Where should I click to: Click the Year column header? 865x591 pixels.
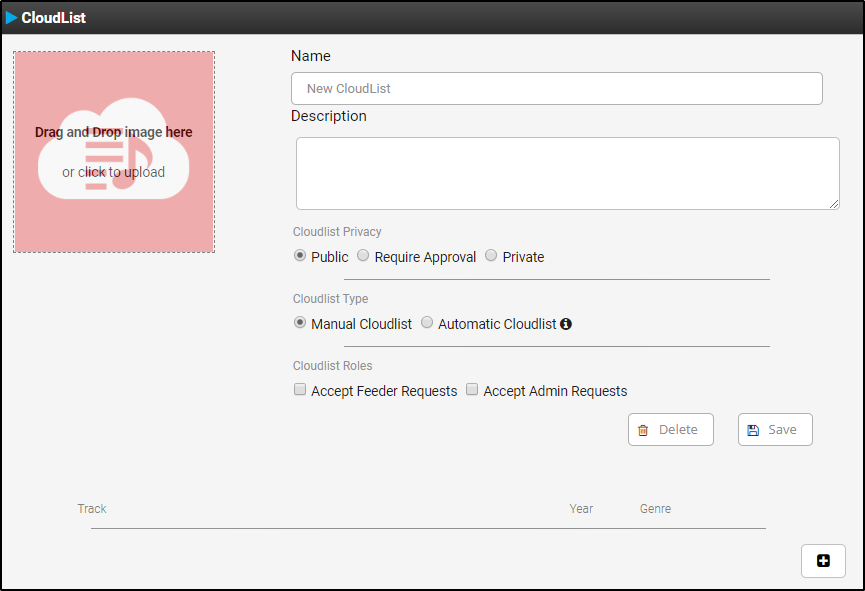coord(581,509)
